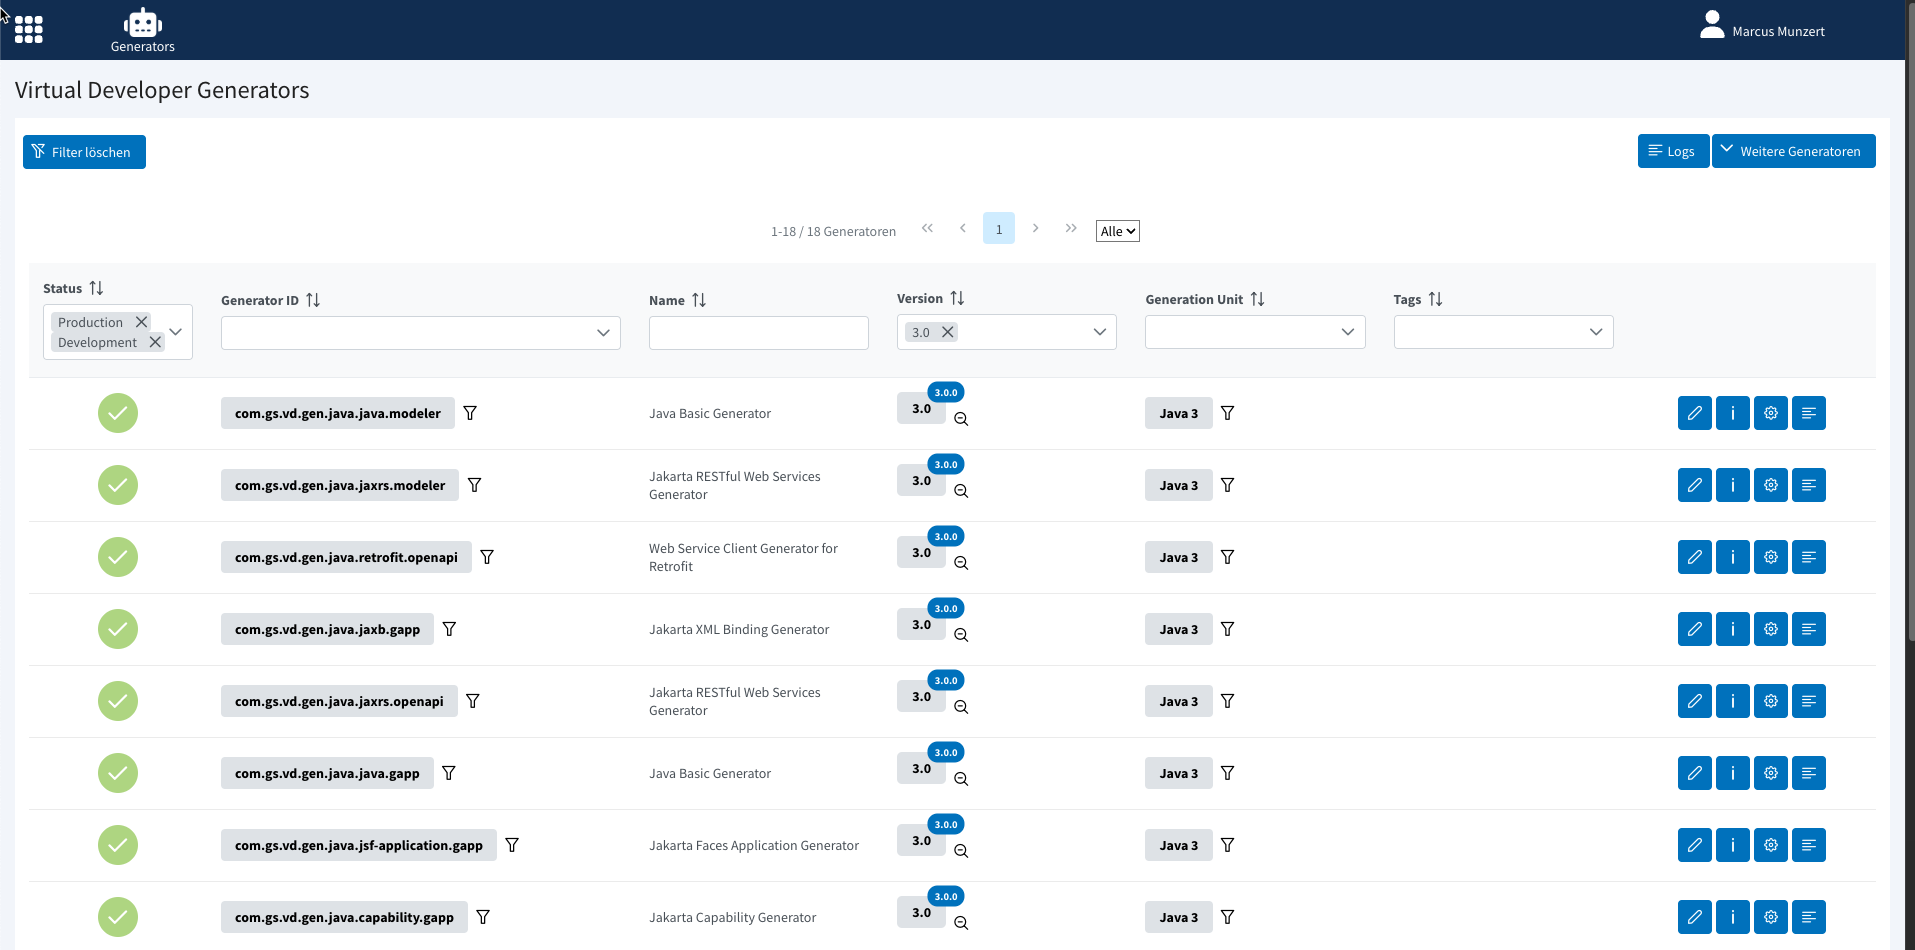The image size is (1915, 950).
Task: Click the 3.0.0 badge in java.gapp row
Action: coord(946,752)
